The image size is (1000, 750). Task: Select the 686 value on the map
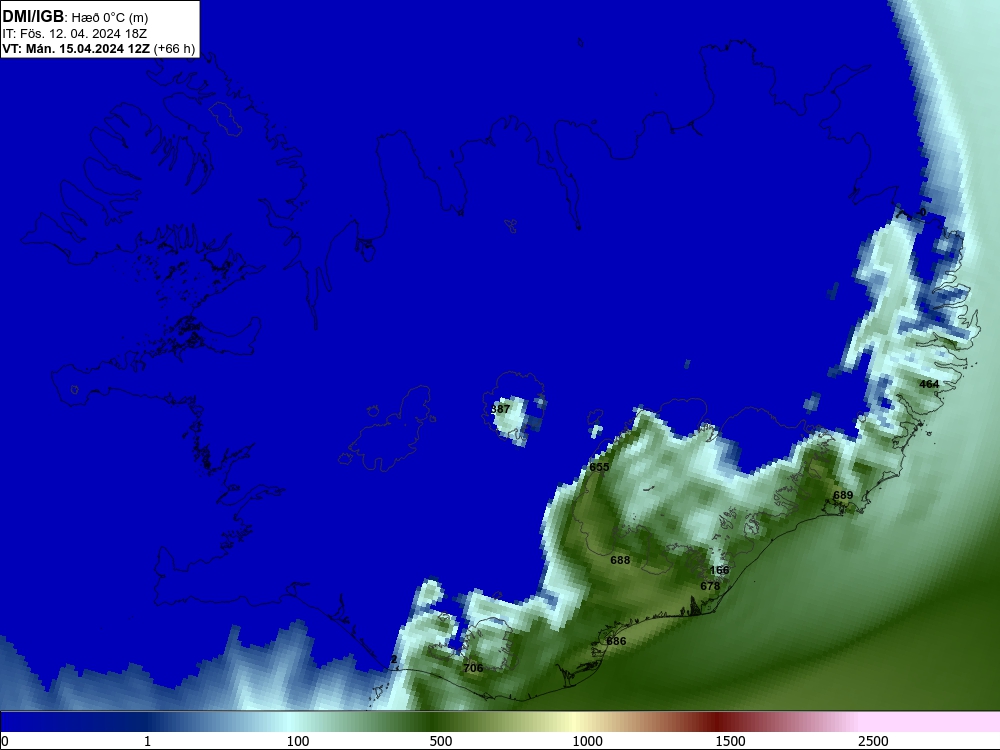(616, 641)
